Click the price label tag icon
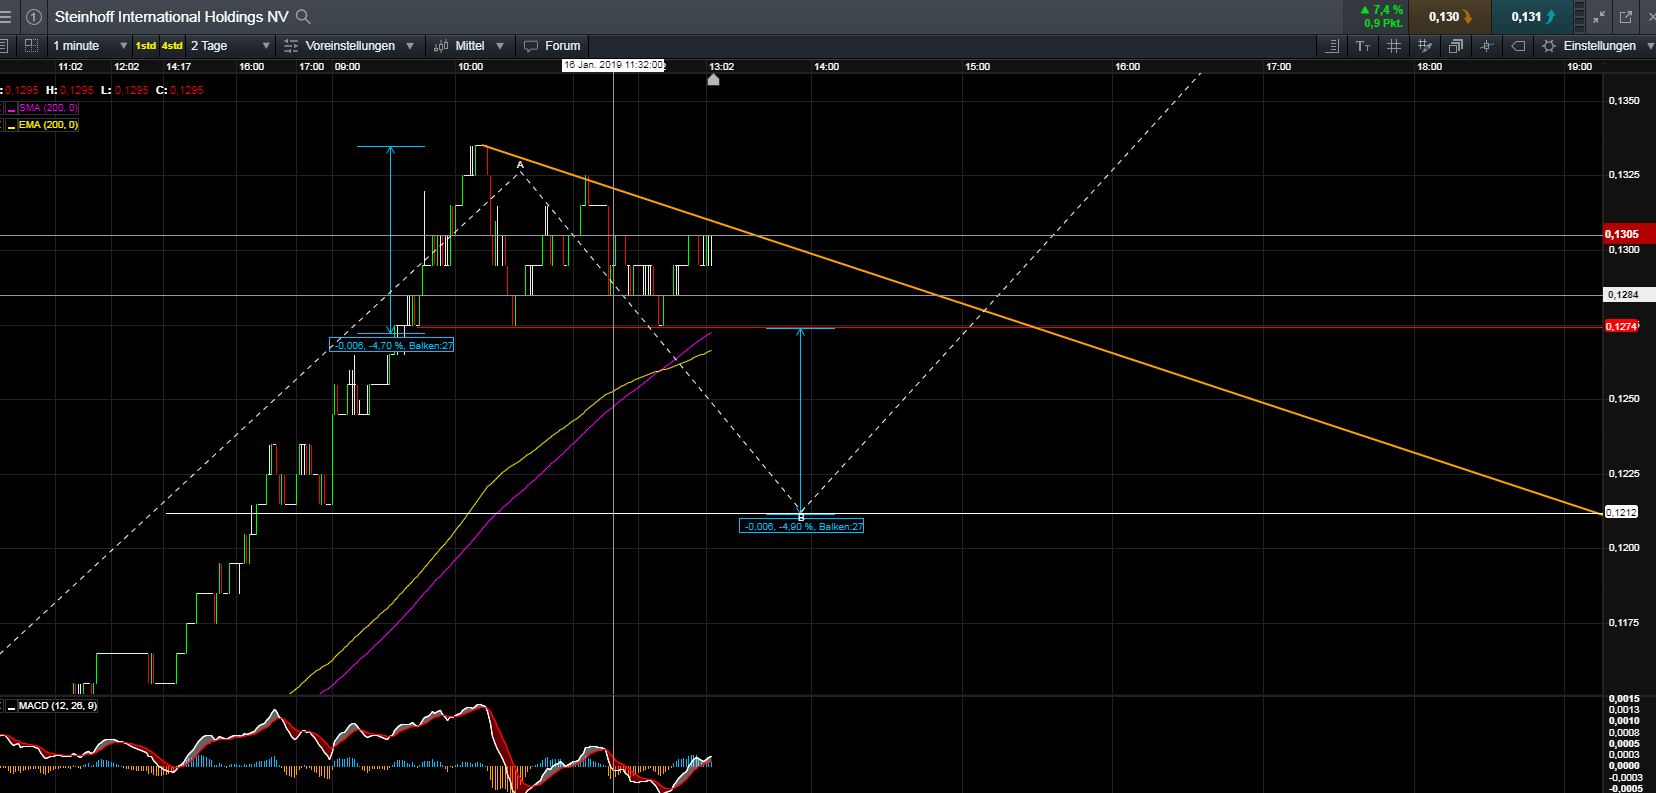The width and height of the screenshot is (1656, 793). click(x=1518, y=46)
